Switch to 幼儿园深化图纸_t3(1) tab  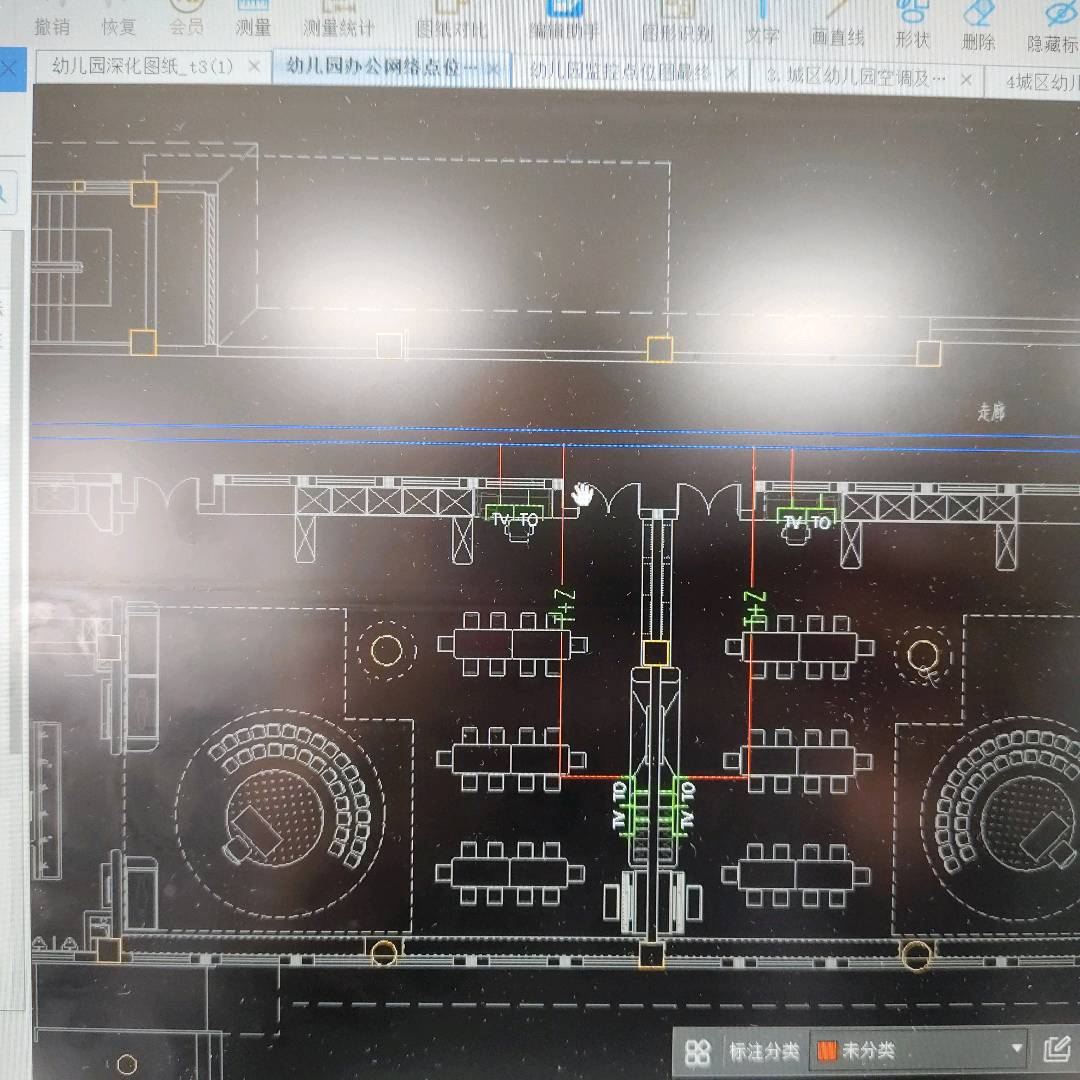click(x=143, y=66)
